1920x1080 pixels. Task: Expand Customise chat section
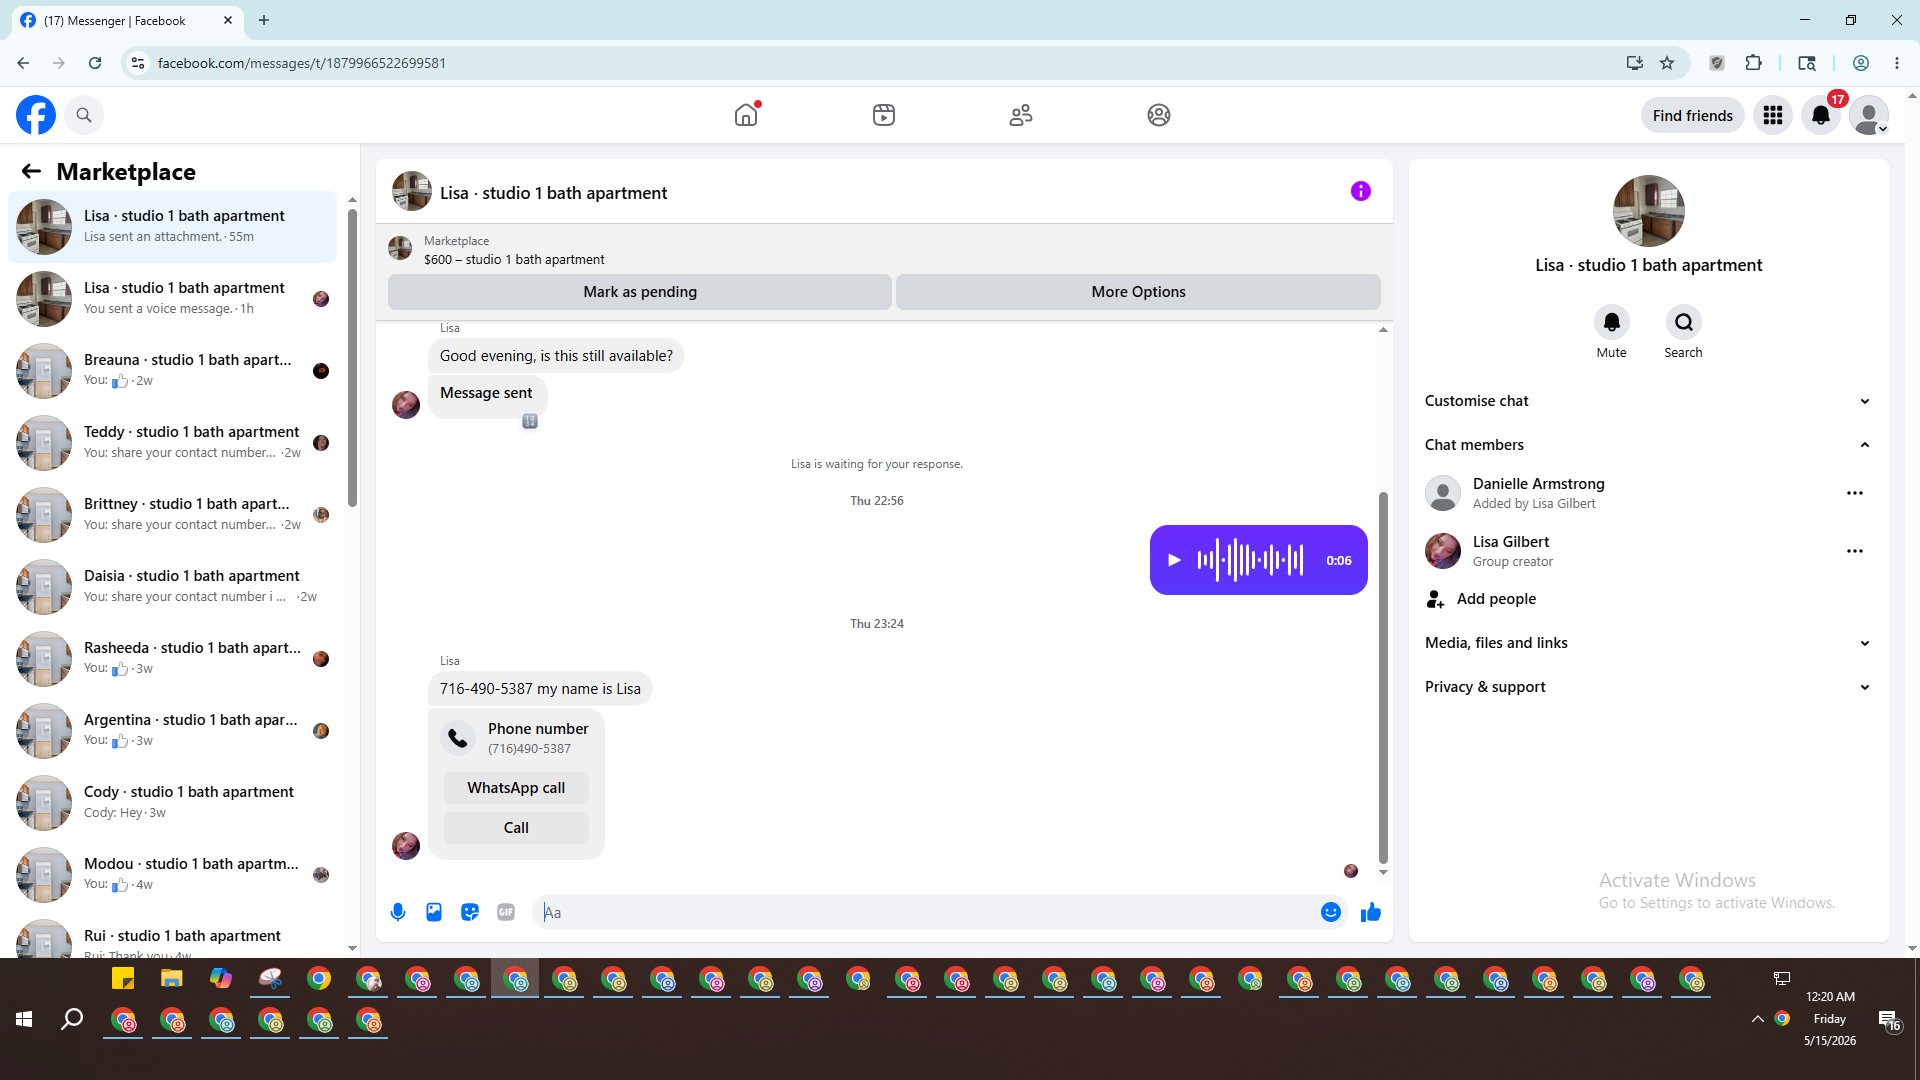click(1648, 401)
